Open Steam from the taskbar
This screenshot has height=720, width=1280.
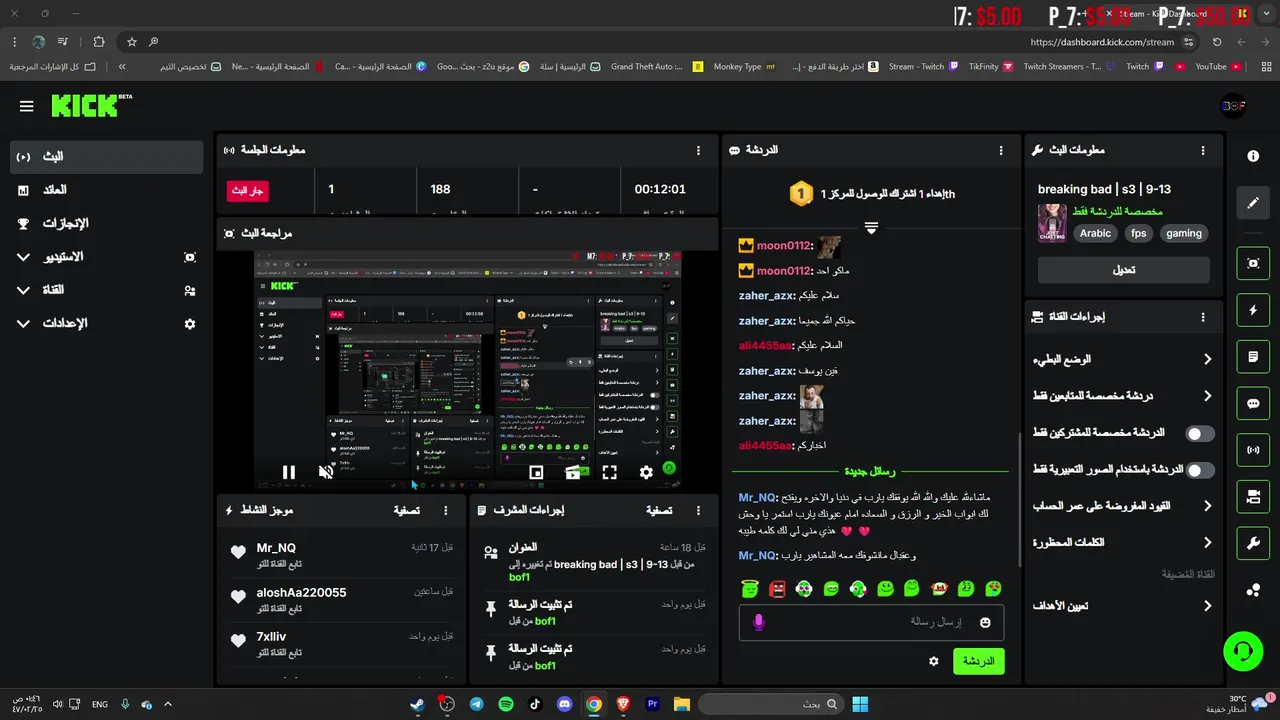417,704
